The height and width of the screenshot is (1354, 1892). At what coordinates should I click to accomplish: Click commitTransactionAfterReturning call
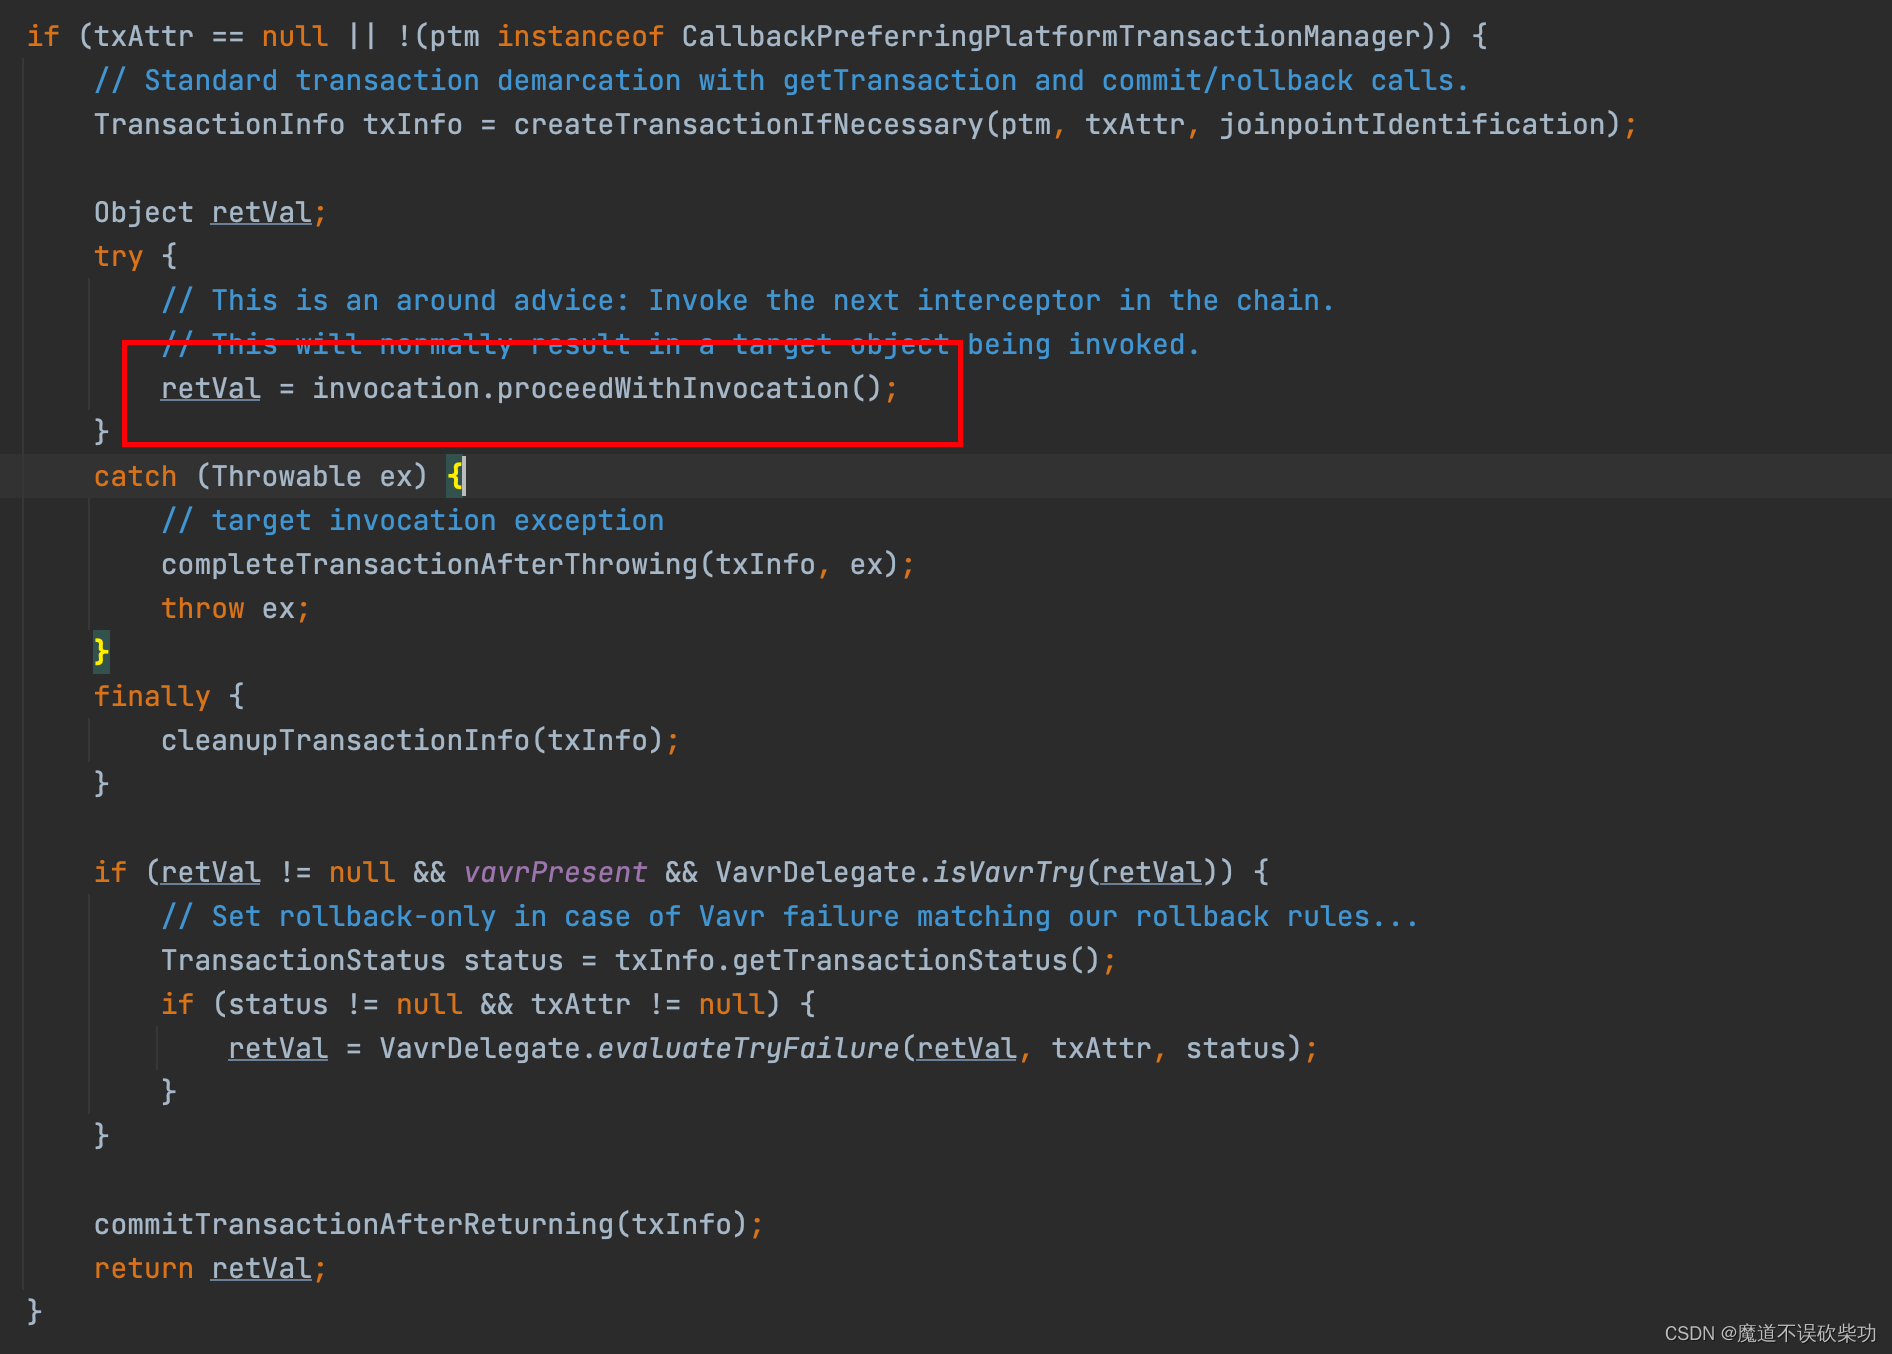click(354, 1225)
